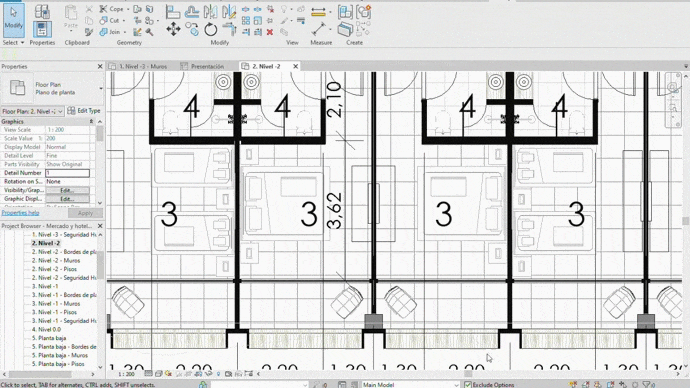Select the Mirror - Draw Axis tool

[x=229, y=11]
